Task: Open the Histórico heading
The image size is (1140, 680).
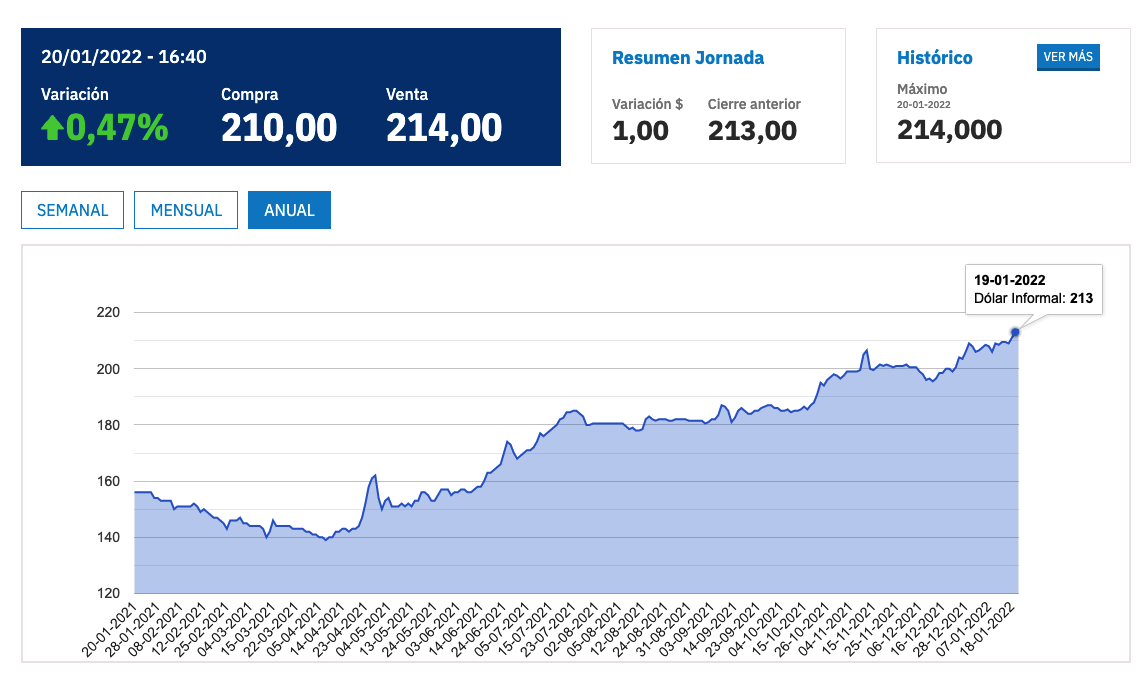Action: pos(934,58)
